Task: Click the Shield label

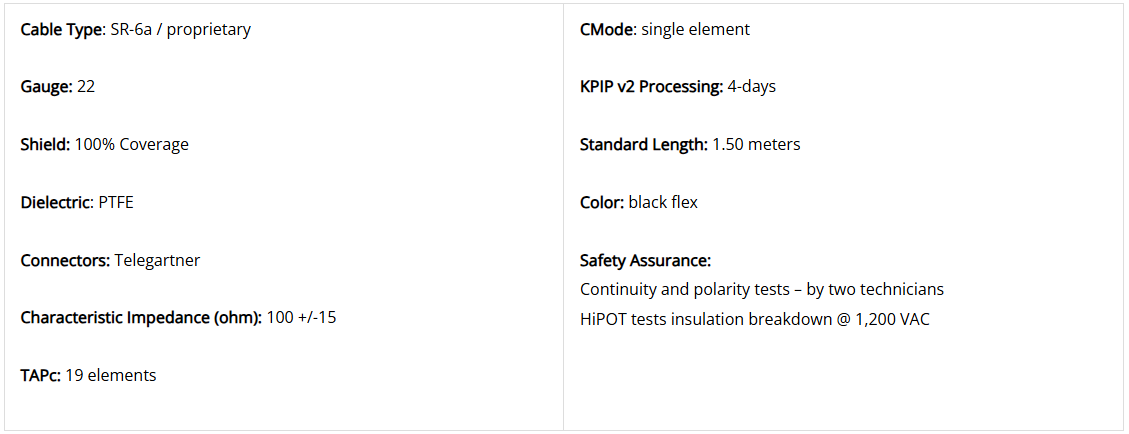Action: point(45,145)
